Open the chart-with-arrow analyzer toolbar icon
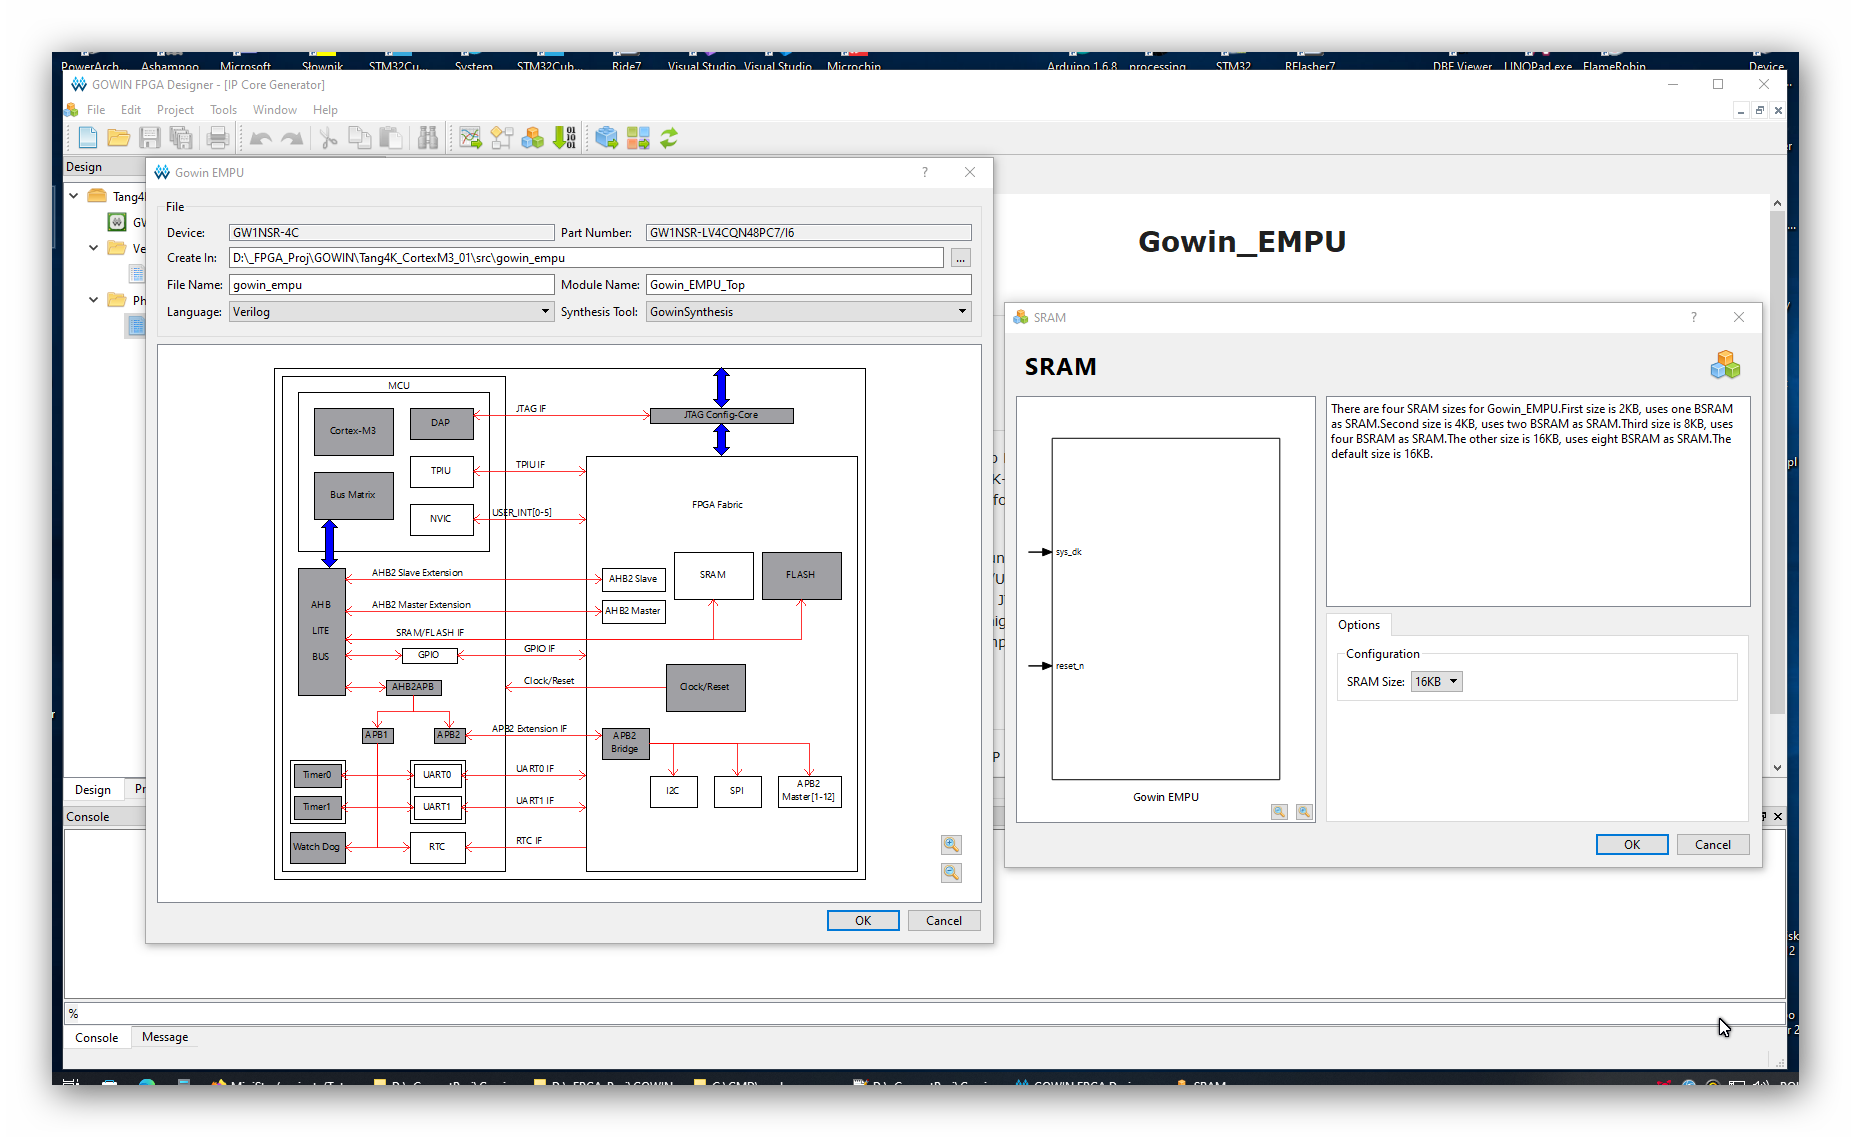This screenshot has width=1851, height=1137. 470,138
